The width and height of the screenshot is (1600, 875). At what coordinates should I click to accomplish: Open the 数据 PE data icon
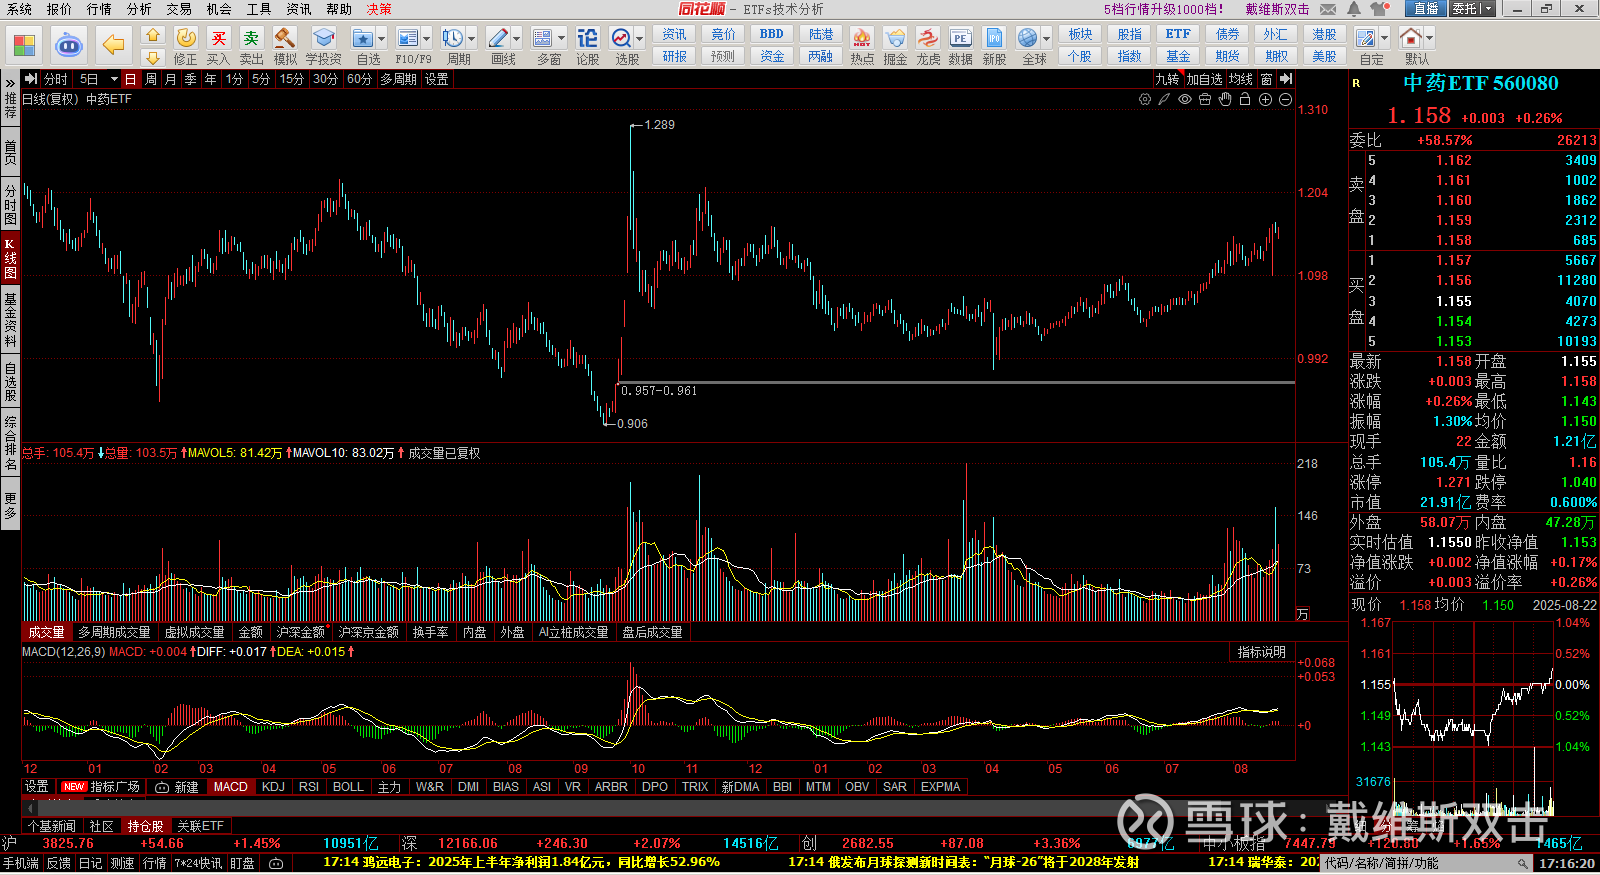tap(960, 39)
